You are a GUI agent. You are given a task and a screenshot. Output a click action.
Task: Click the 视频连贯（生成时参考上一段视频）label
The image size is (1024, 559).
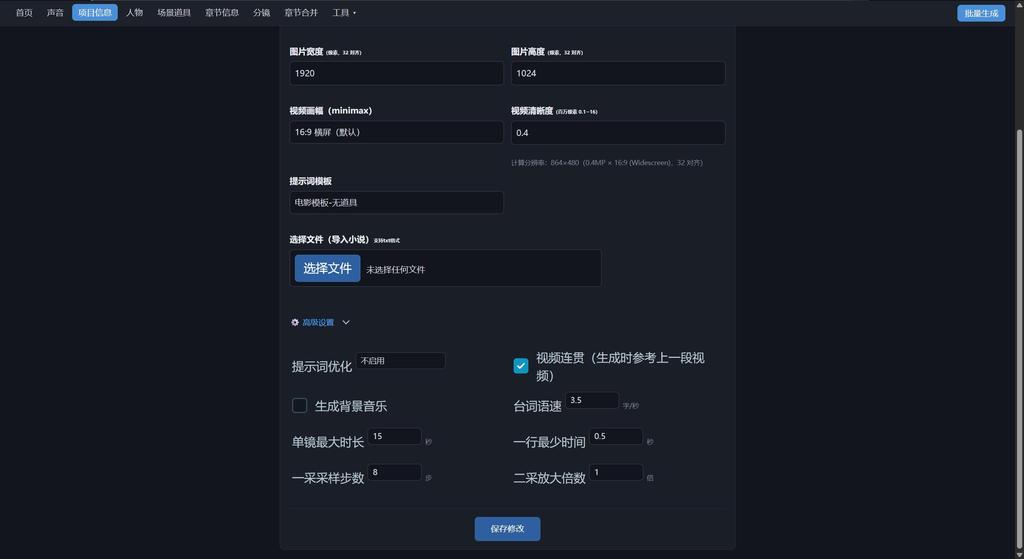(620, 366)
